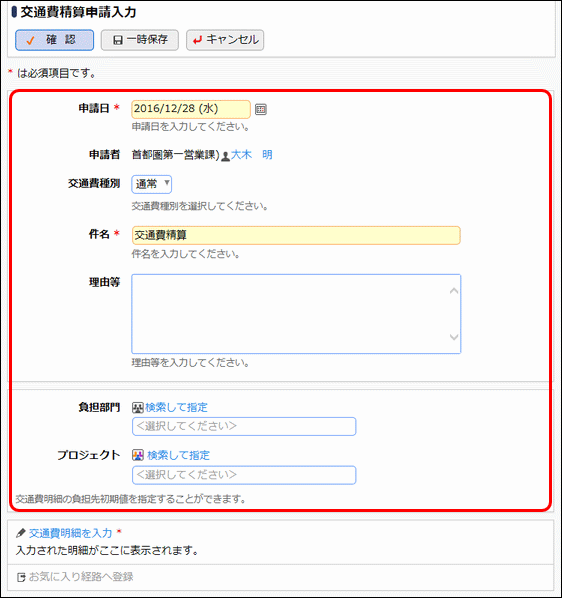Open the 交通費明細を入力 link

tap(71, 533)
